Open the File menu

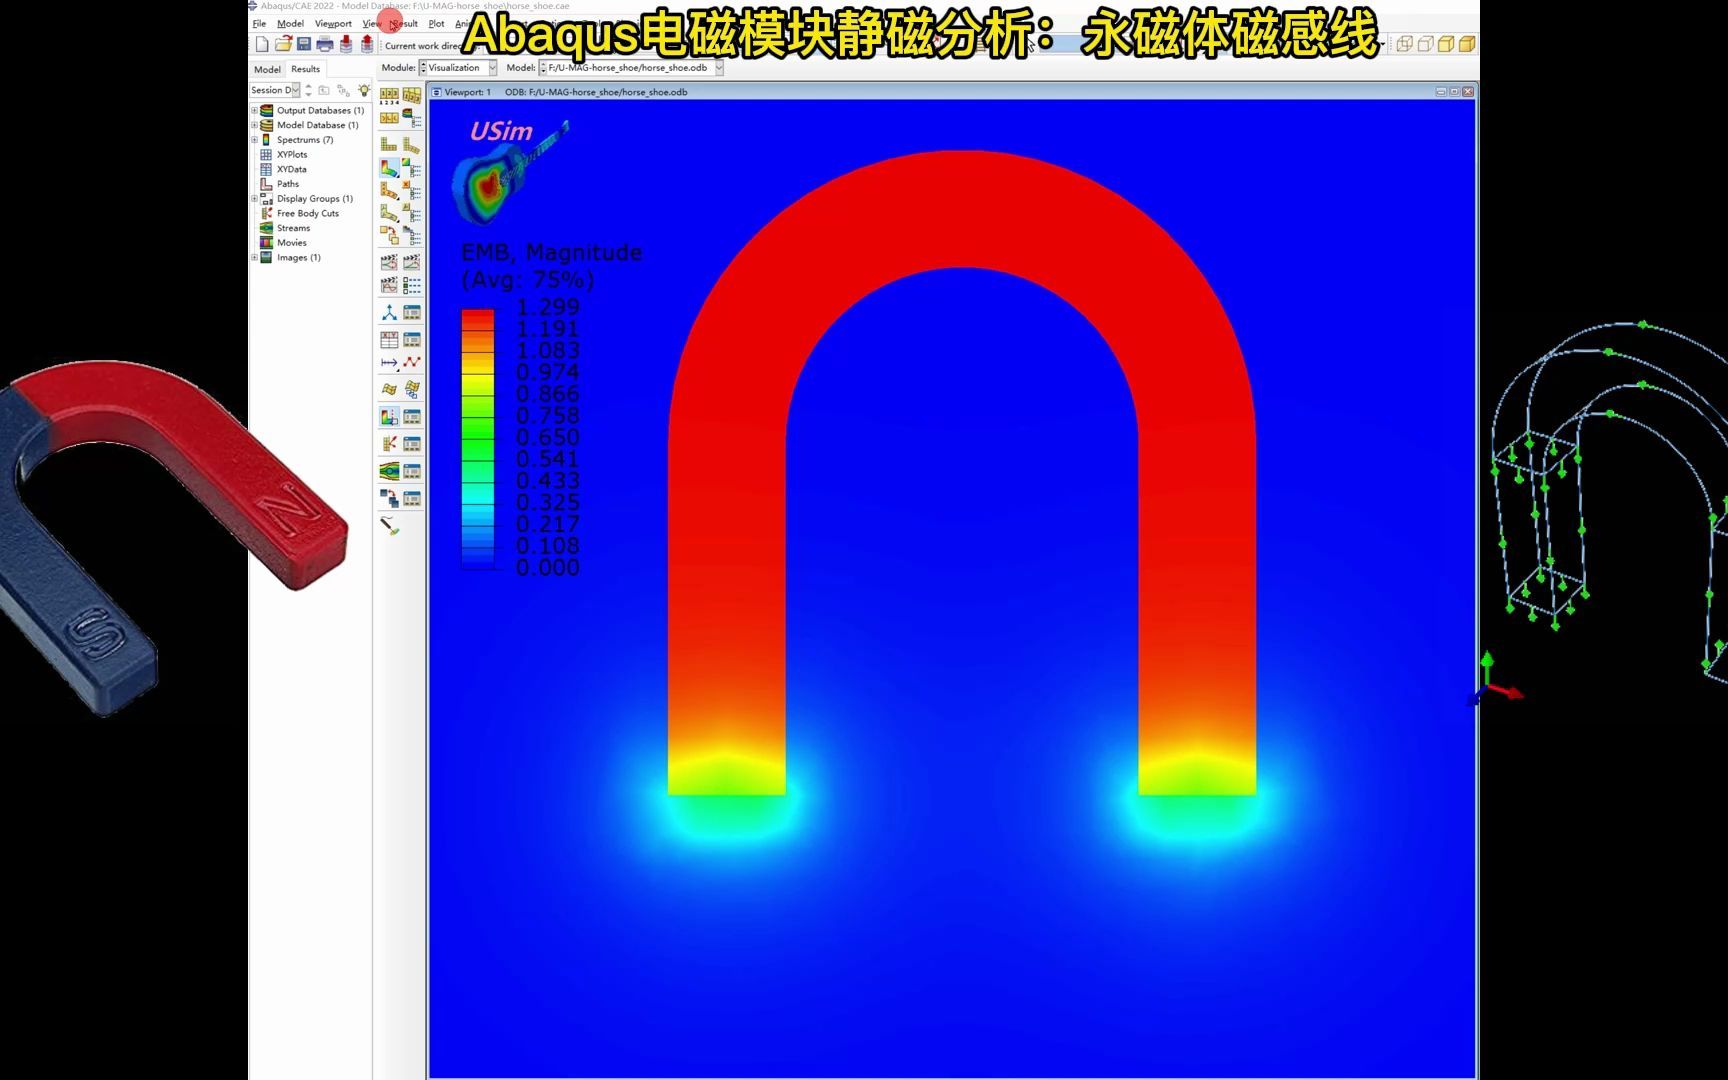click(259, 23)
